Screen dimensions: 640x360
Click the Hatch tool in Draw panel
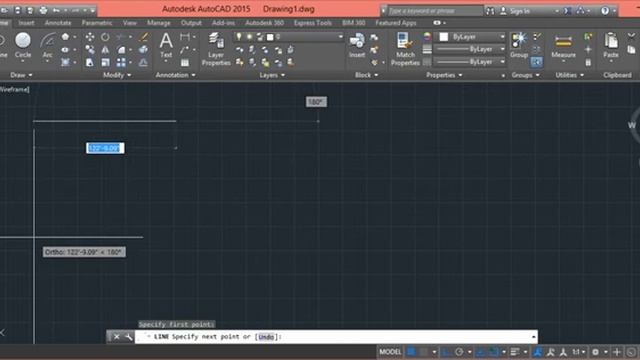65,62
